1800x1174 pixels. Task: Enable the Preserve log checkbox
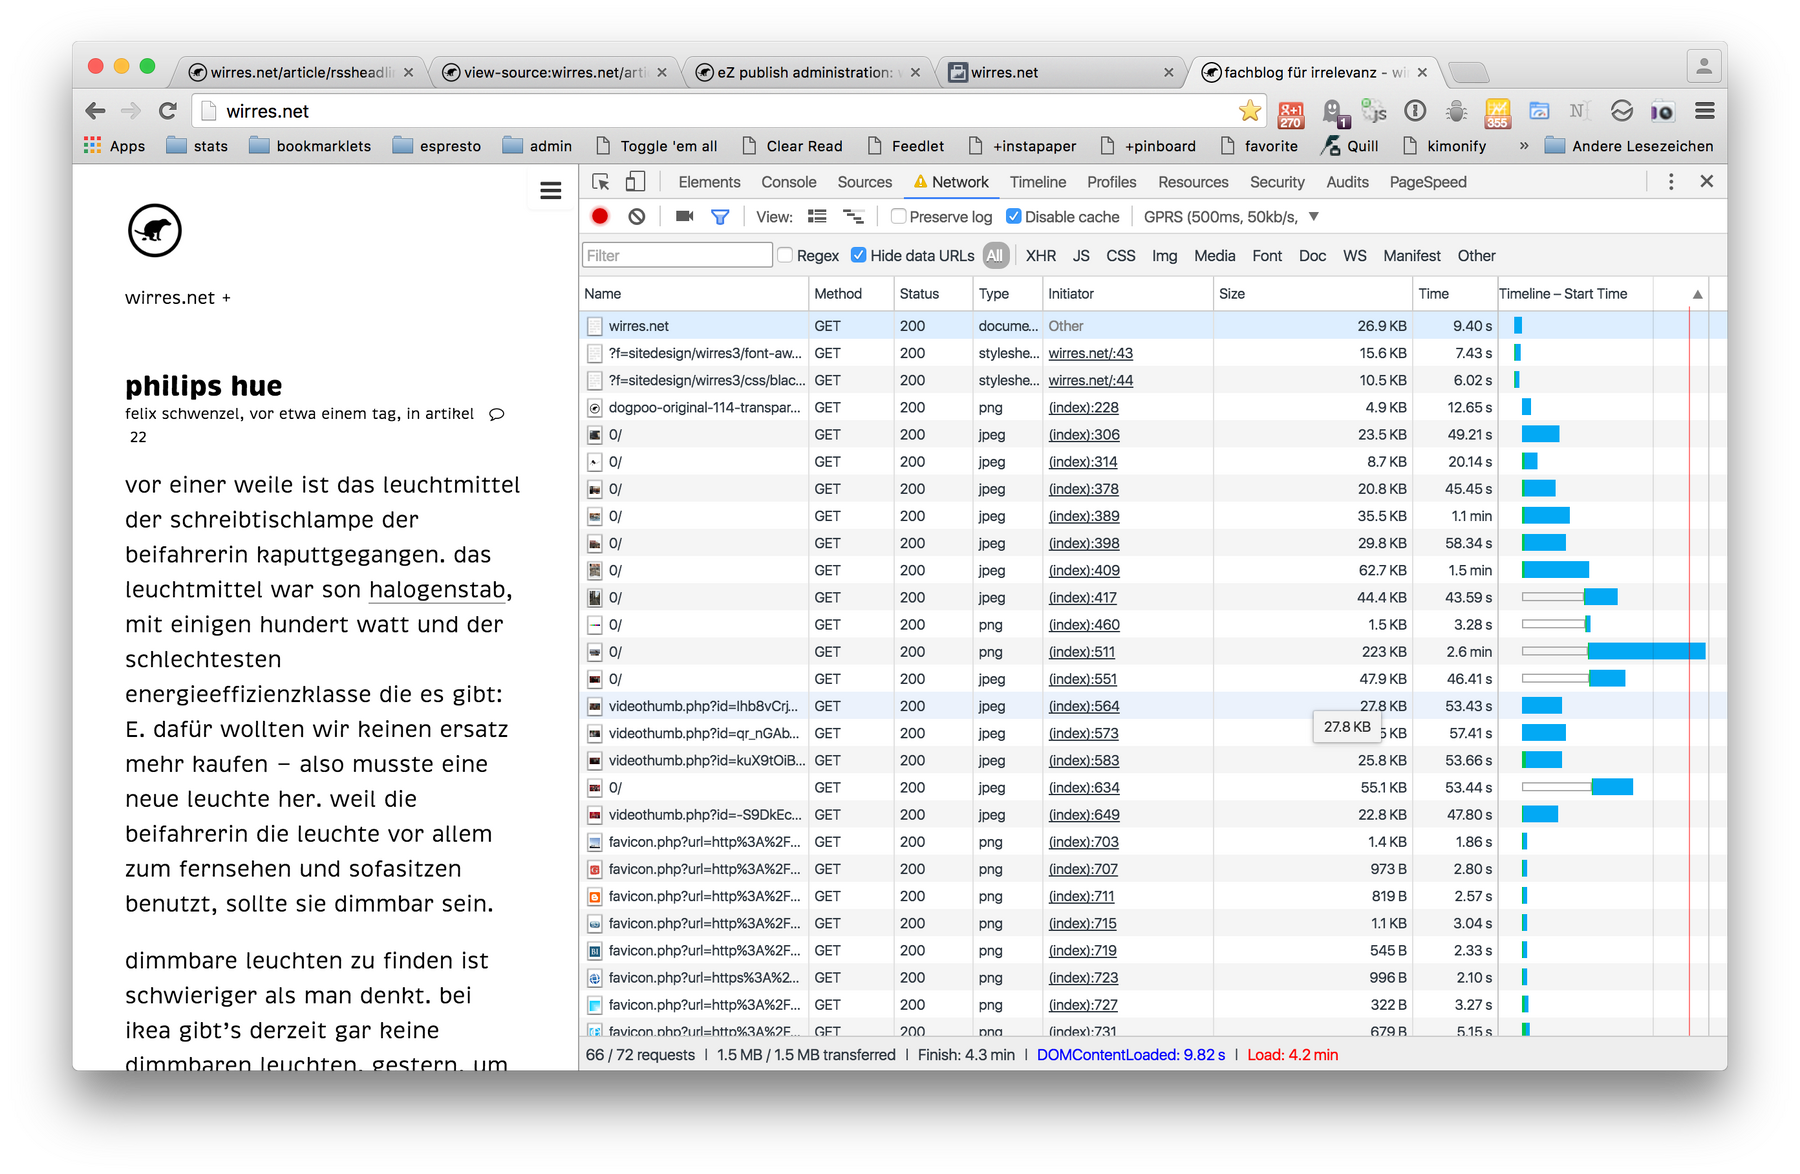(898, 216)
